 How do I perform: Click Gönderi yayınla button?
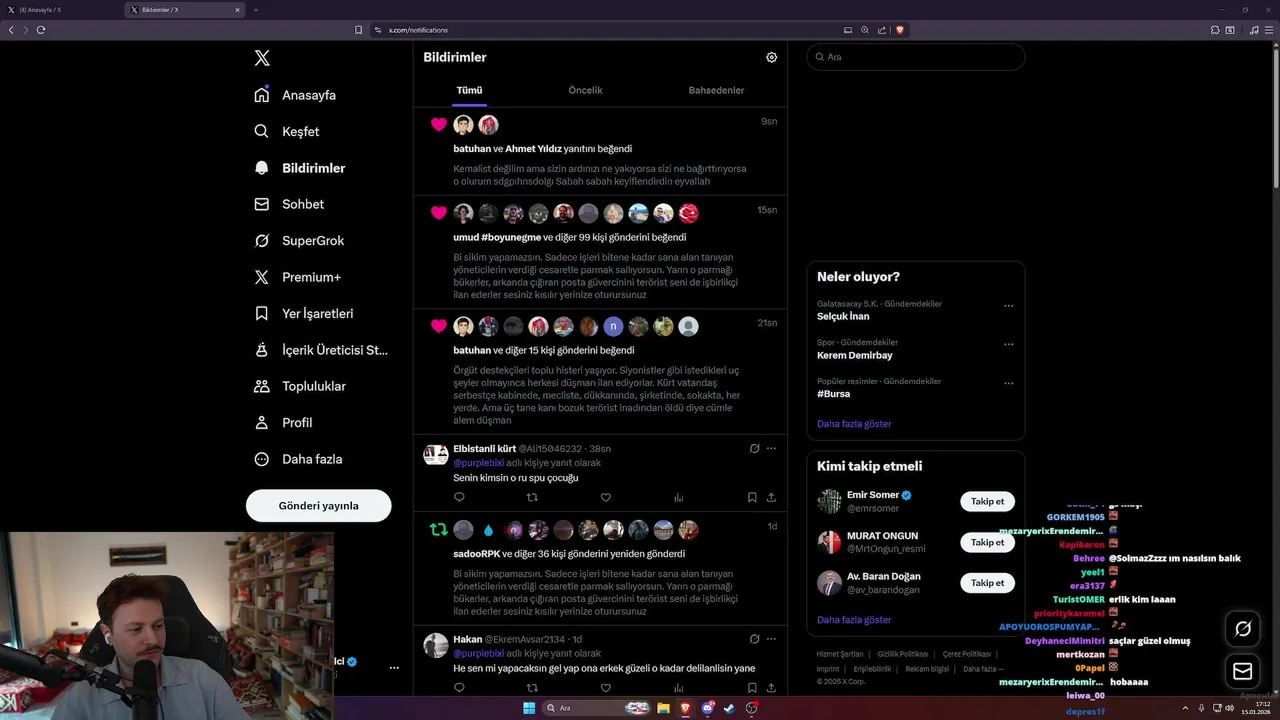point(318,506)
